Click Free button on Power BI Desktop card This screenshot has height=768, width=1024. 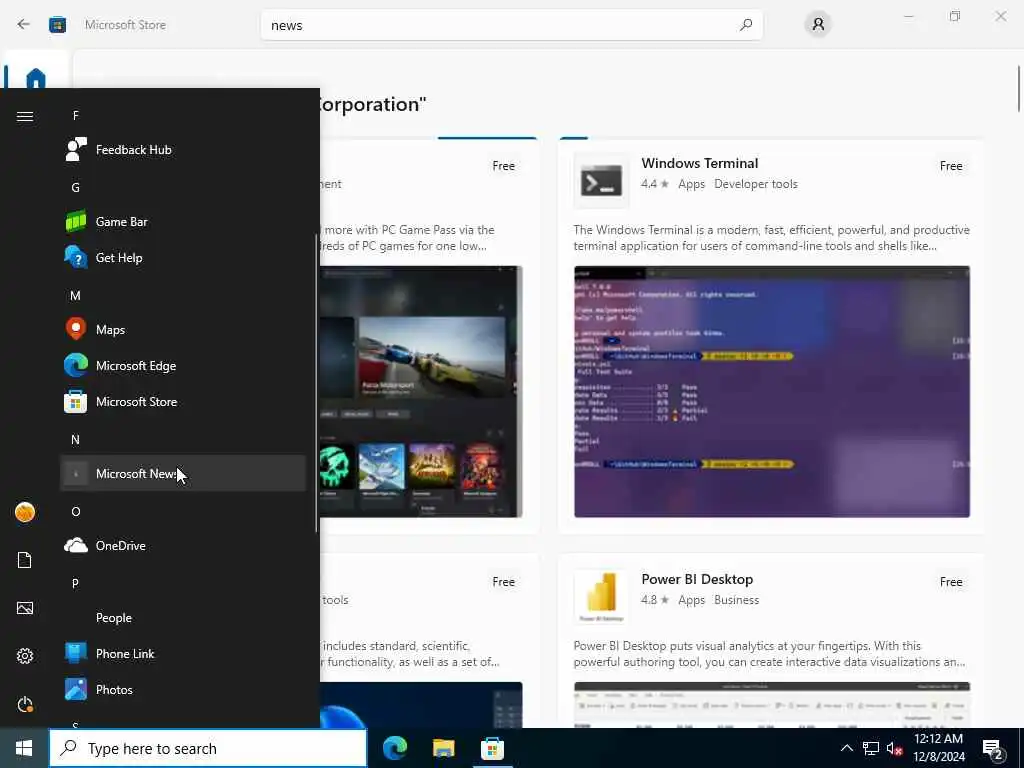(x=951, y=582)
